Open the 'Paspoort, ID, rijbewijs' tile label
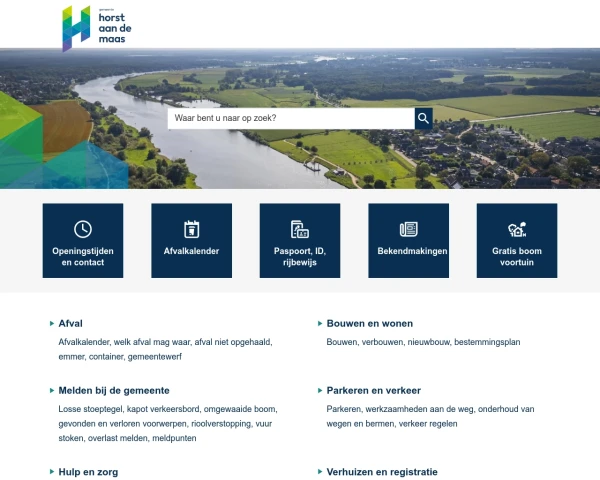Image resolution: width=600 pixels, height=480 pixels. (x=300, y=257)
